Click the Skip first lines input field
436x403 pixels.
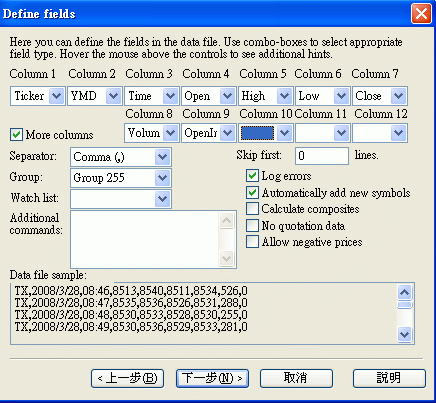coord(322,156)
